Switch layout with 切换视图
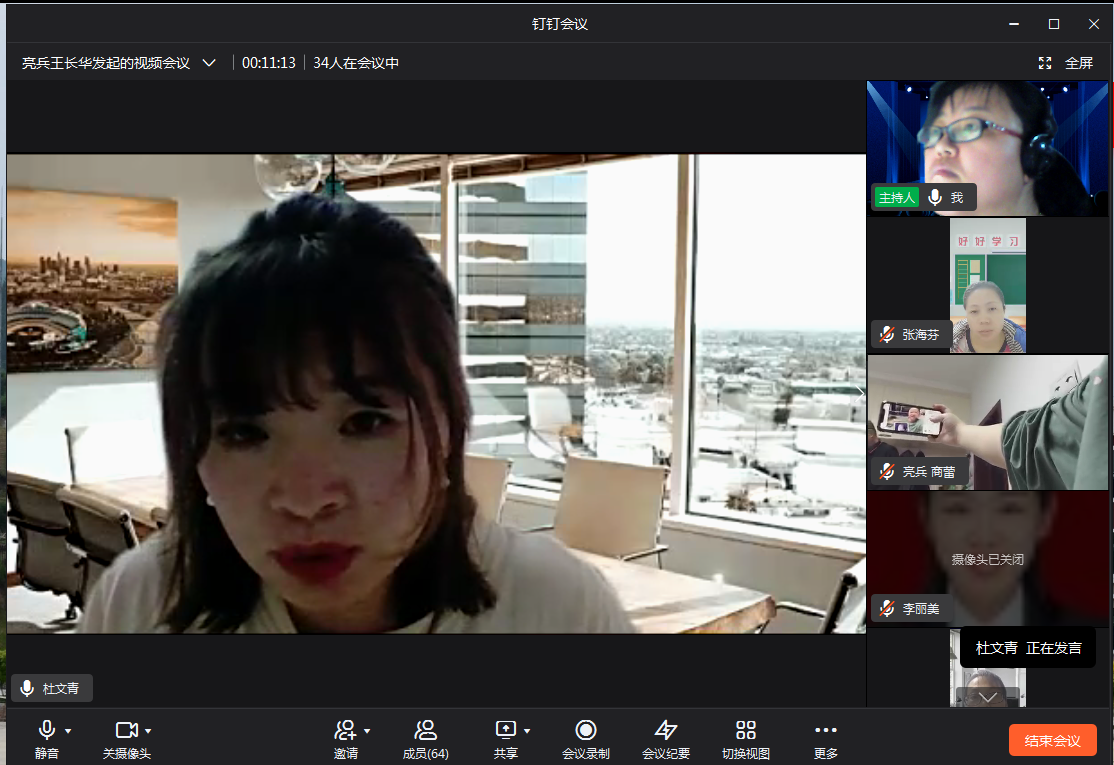 click(746, 738)
